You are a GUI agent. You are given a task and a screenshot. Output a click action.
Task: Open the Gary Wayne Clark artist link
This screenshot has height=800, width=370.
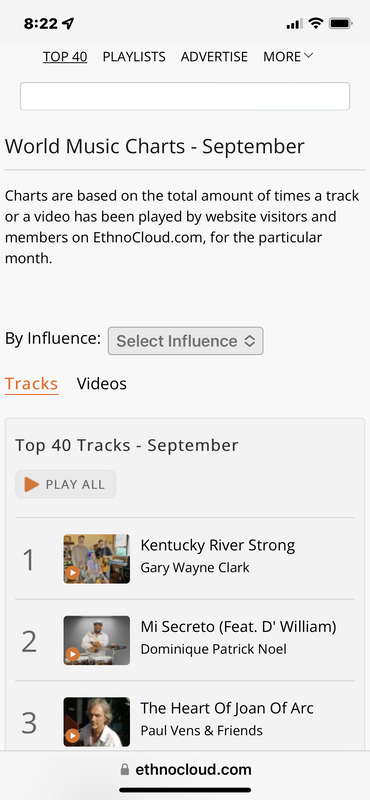(195, 568)
